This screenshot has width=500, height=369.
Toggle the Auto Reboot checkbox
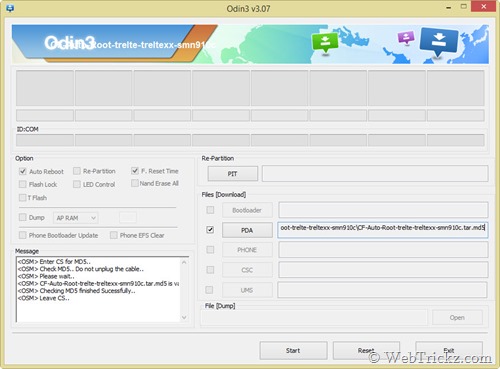pyautogui.click(x=23, y=171)
